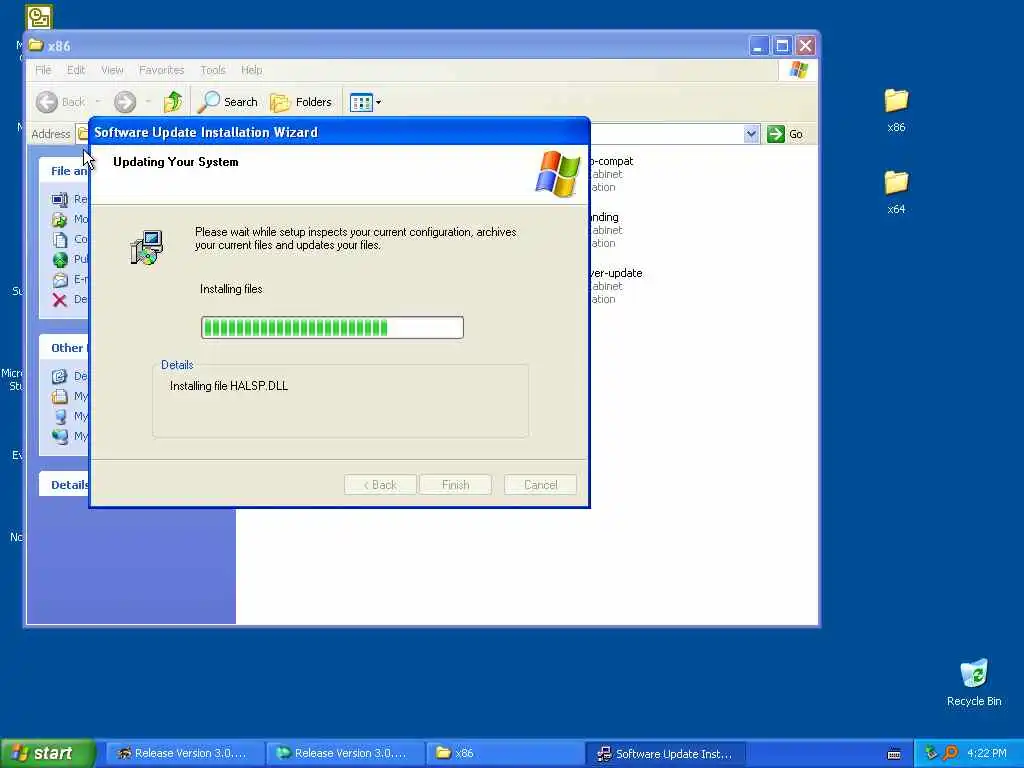1024x768 pixels.
Task: Switch to x86 folder taskbar button
Action: (504, 753)
